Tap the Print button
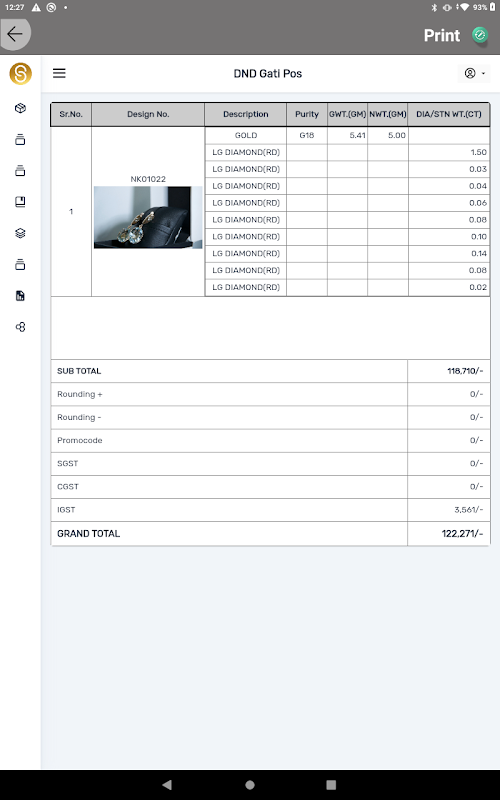This screenshot has height=800, width=500. point(442,35)
